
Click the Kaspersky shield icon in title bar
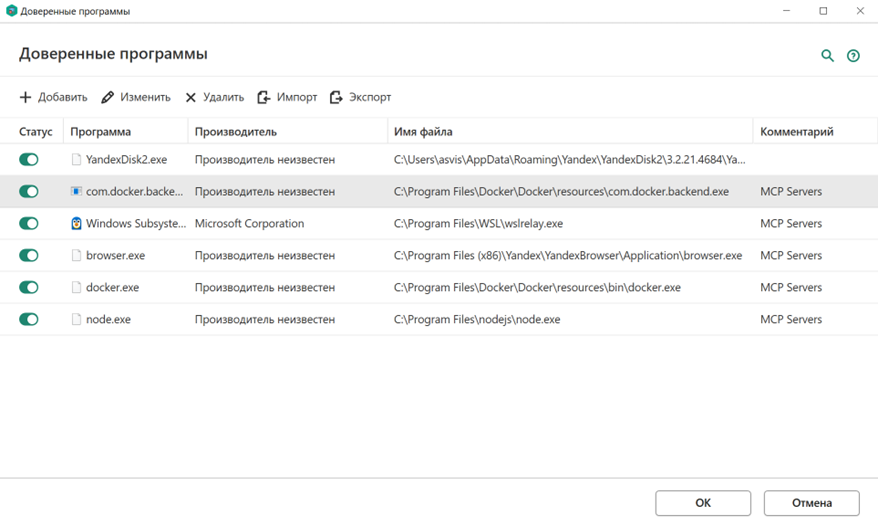(x=11, y=11)
